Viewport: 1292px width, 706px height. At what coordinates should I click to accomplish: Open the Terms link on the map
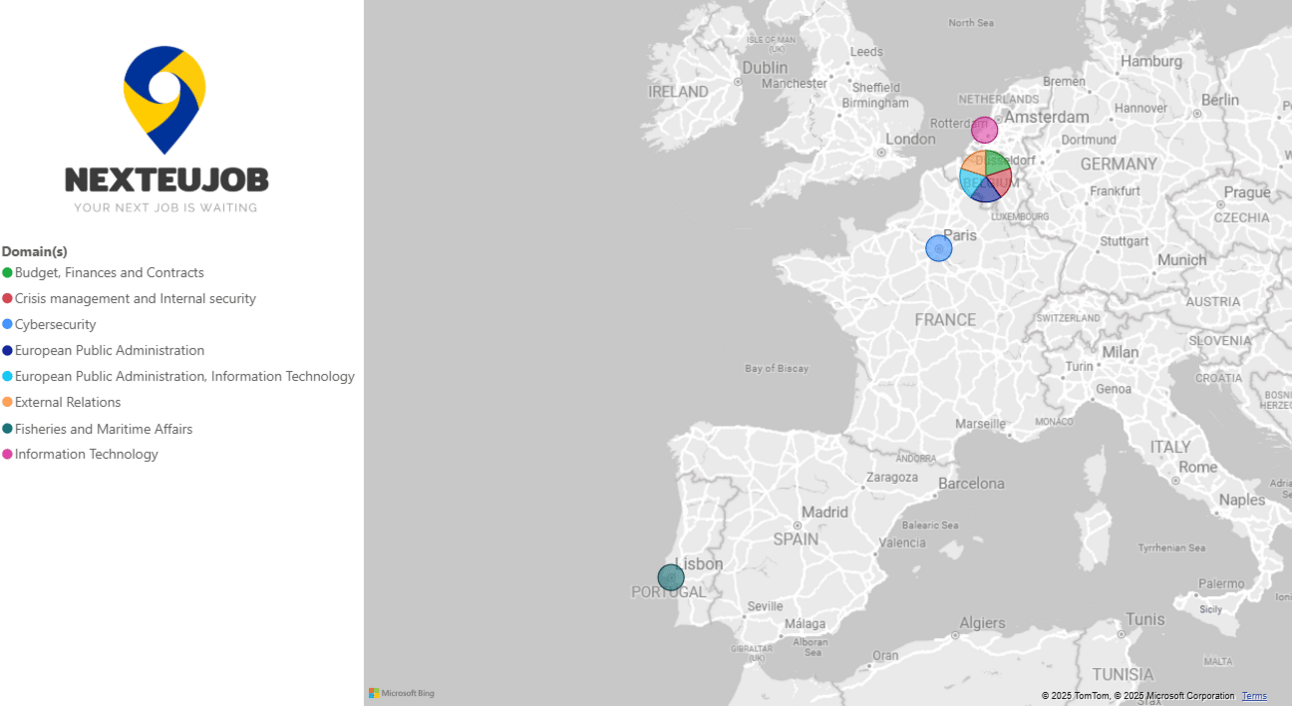[1254, 696]
